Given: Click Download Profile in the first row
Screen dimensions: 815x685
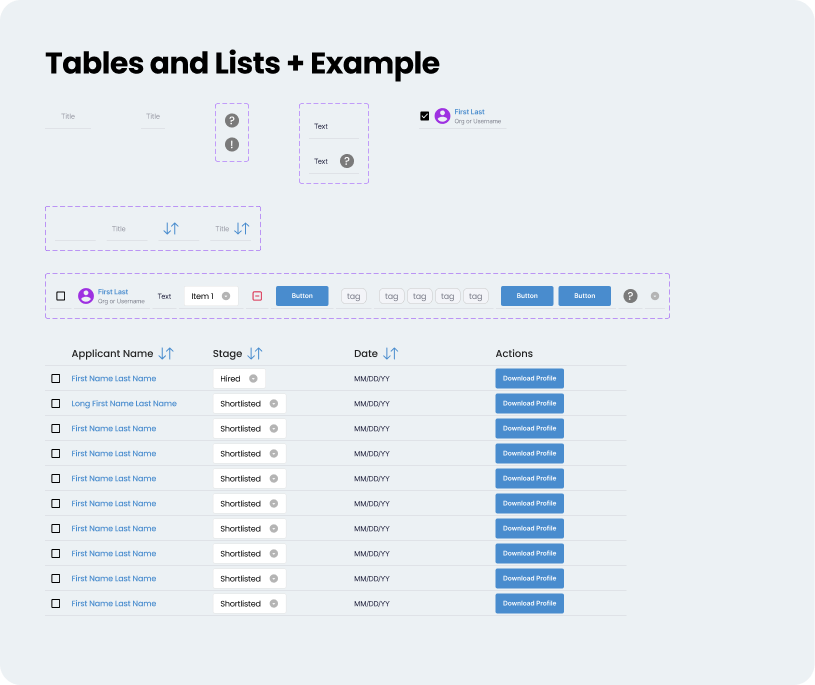Looking at the screenshot, I should click(x=529, y=378).
